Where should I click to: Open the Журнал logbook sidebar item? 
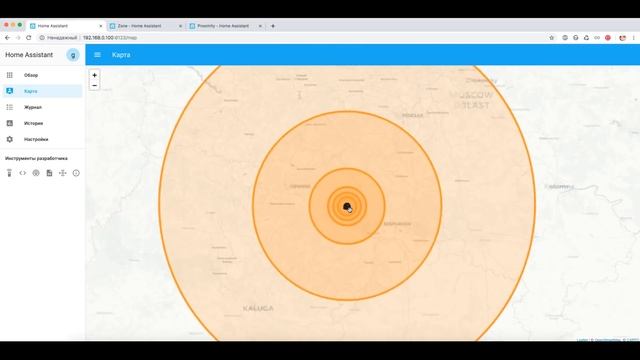[x=42, y=107]
